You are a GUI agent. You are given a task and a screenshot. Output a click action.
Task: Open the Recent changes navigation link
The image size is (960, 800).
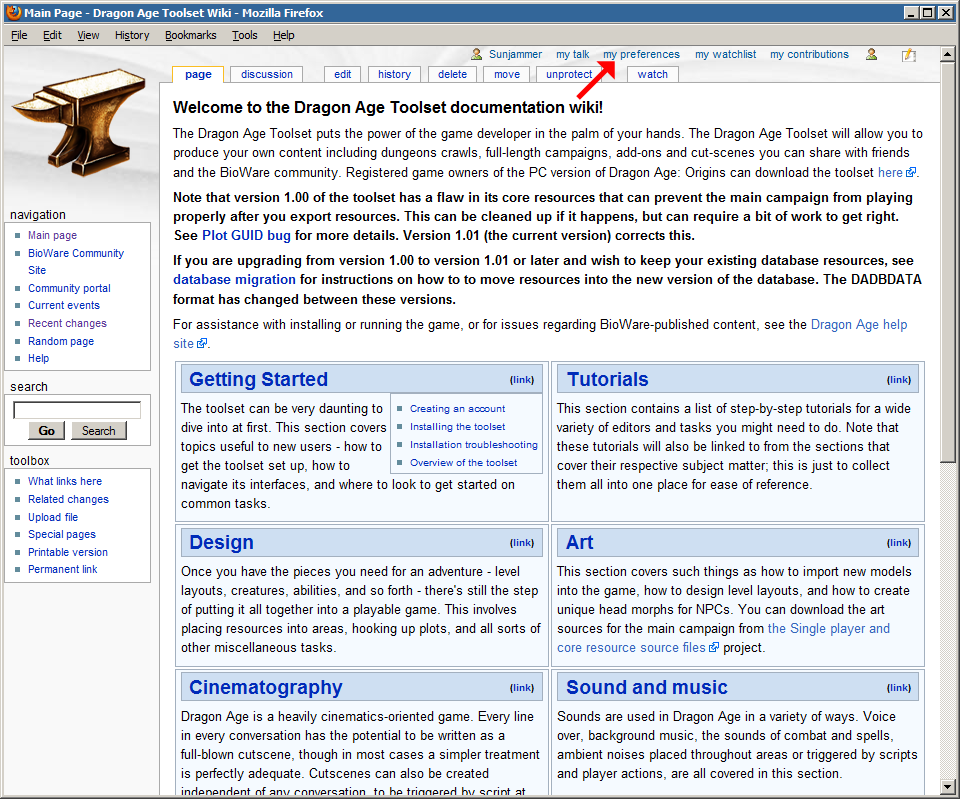point(67,323)
